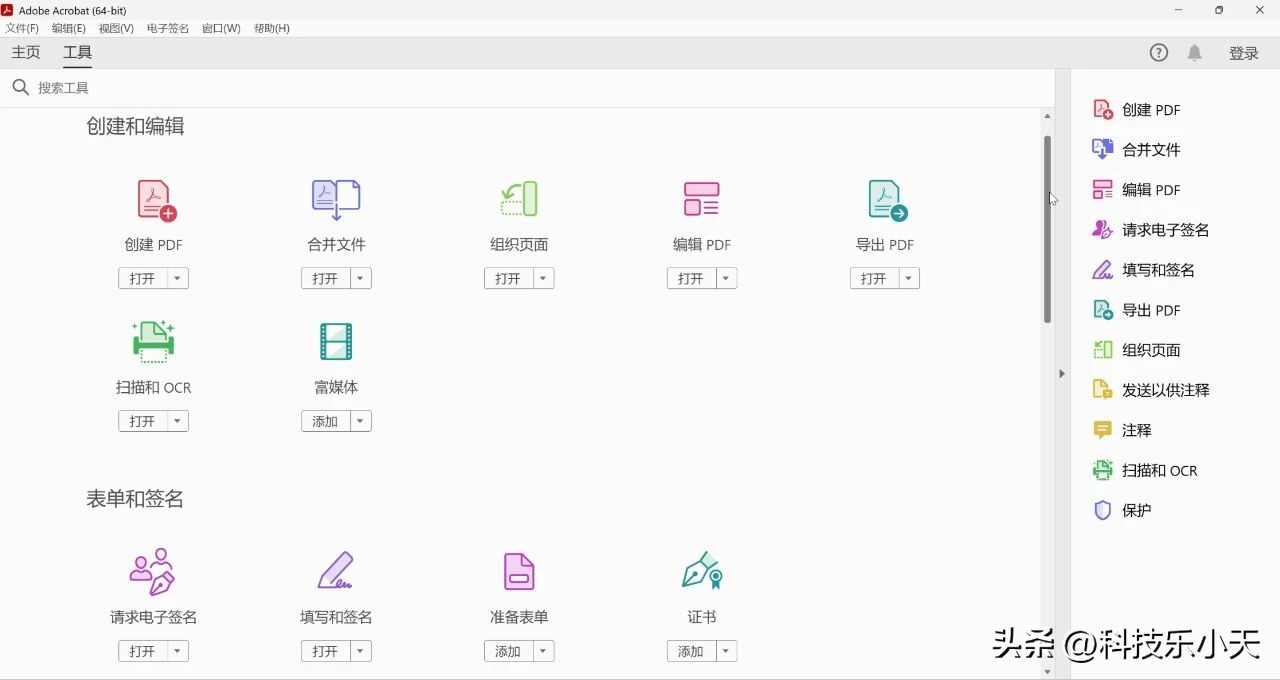
Task: Expand the 打开 dropdown under 编辑 PDF
Action: 726,278
